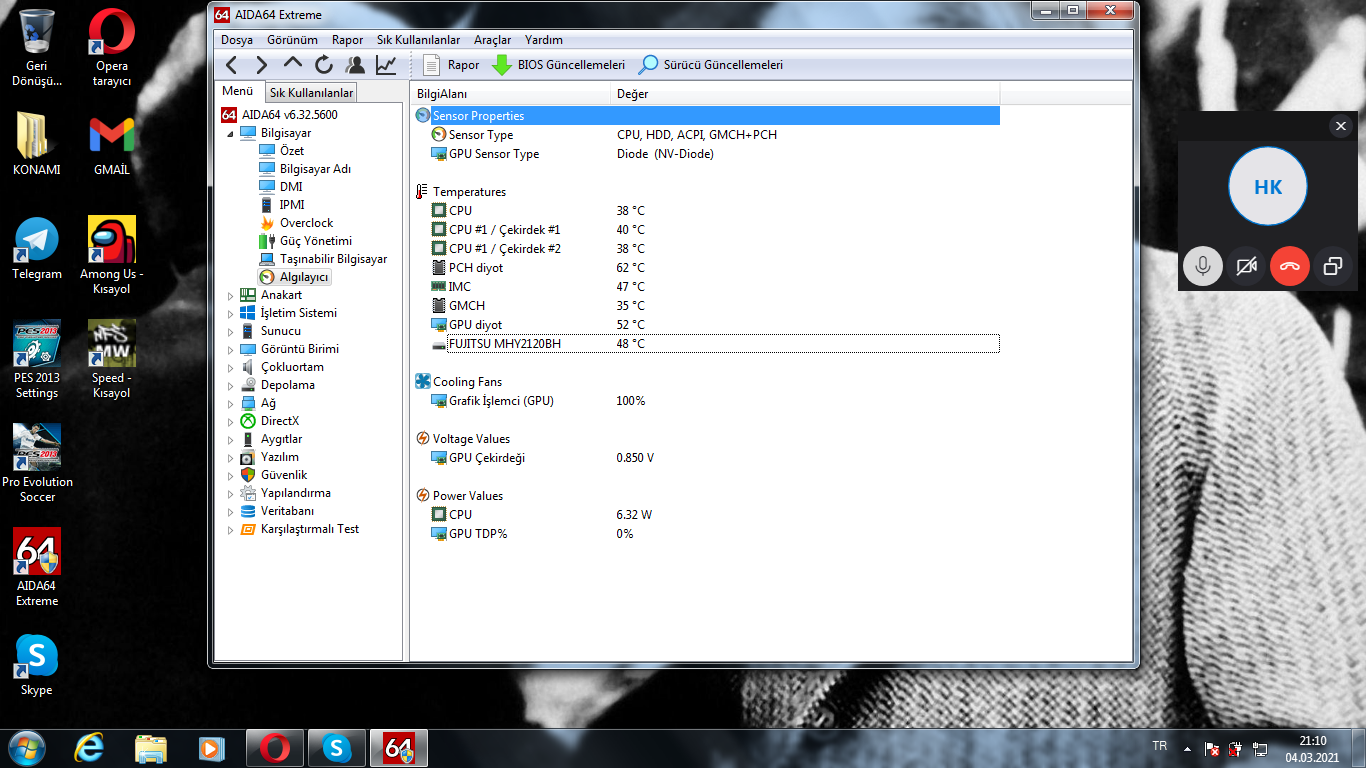Select Karşılaştırmalı Test in the tree

coord(310,529)
